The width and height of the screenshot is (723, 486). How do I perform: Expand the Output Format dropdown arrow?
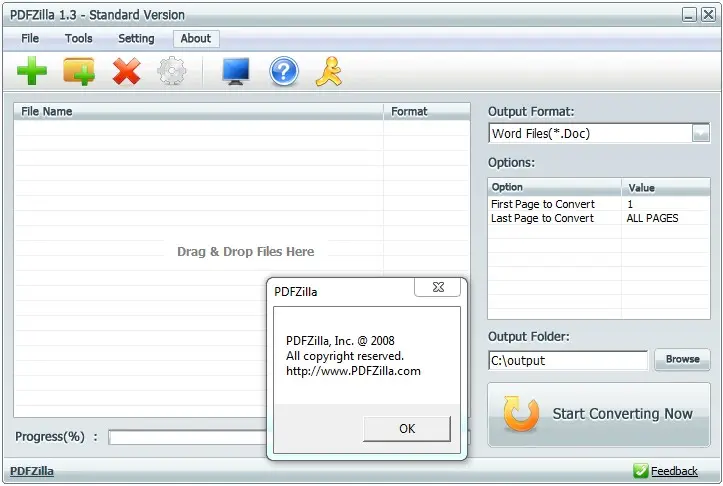[x=700, y=134]
